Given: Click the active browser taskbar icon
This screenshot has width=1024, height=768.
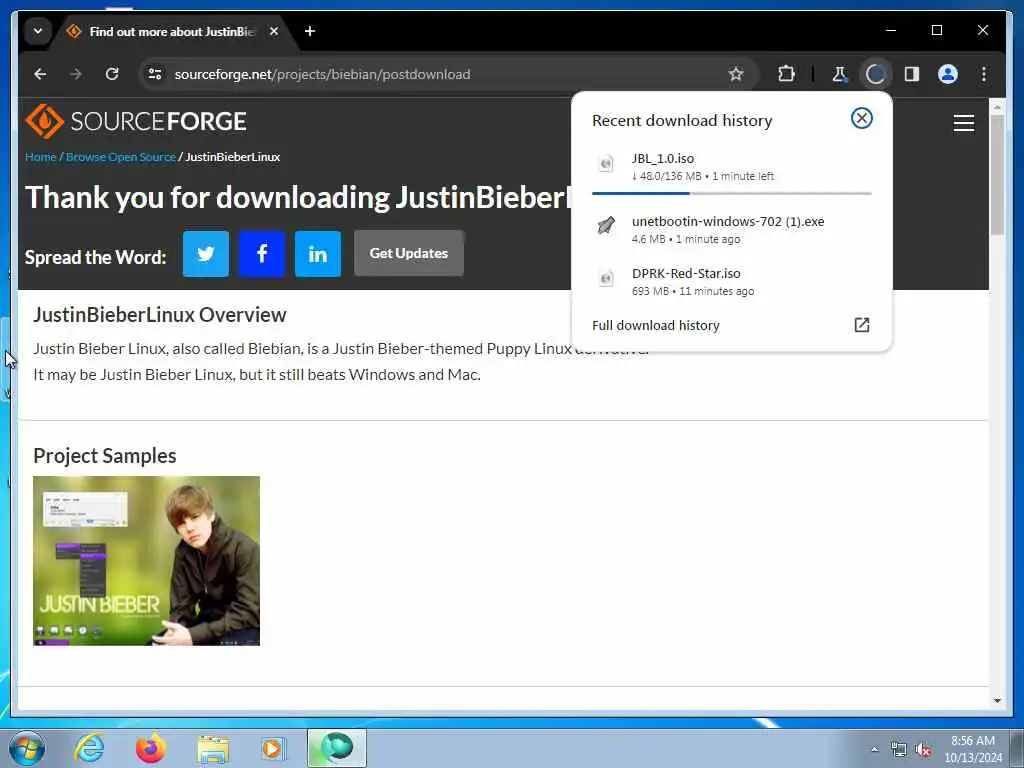Looking at the screenshot, I should [x=337, y=748].
